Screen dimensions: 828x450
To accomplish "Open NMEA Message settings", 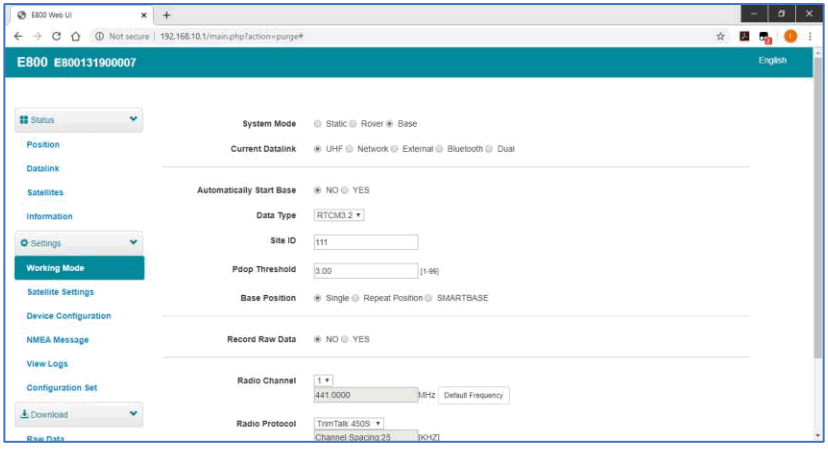I will [58, 340].
